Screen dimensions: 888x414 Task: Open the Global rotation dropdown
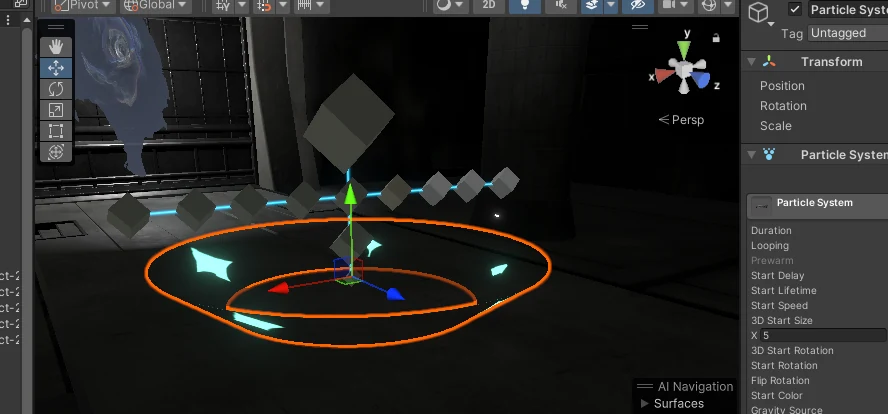click(x=155, y=6)
